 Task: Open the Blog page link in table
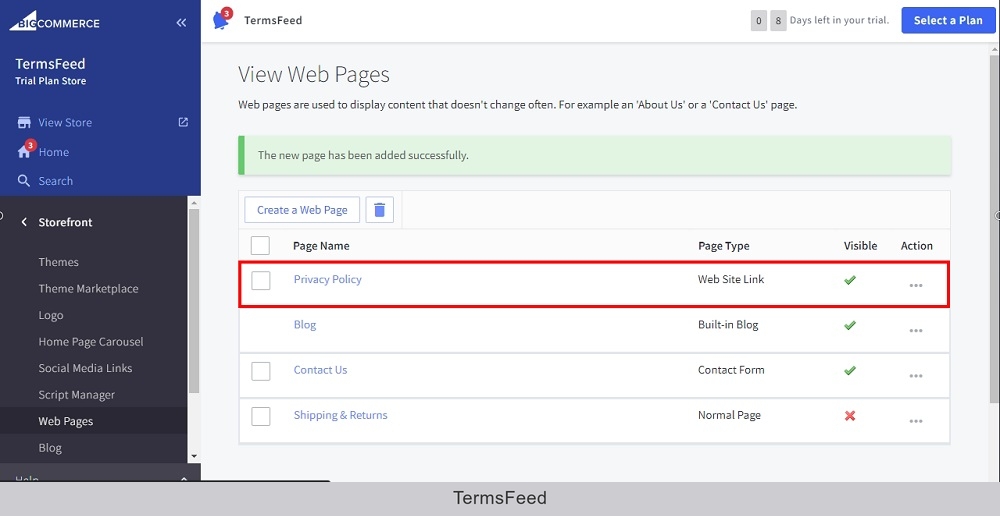click(305, 325)
